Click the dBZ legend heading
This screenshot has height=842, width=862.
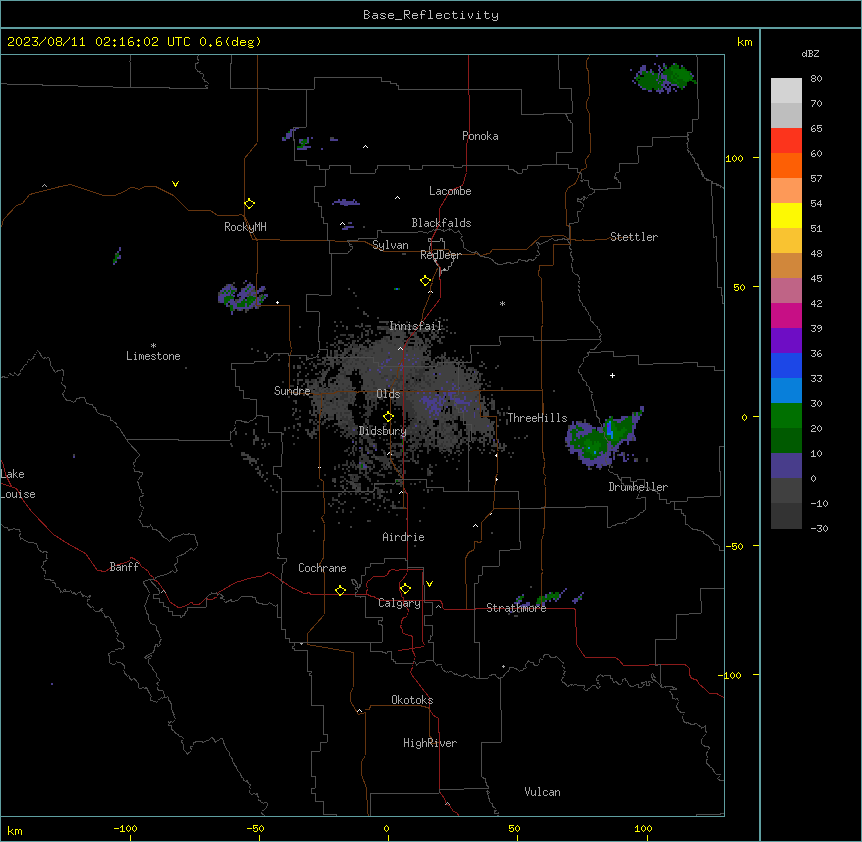coord(810,53)
